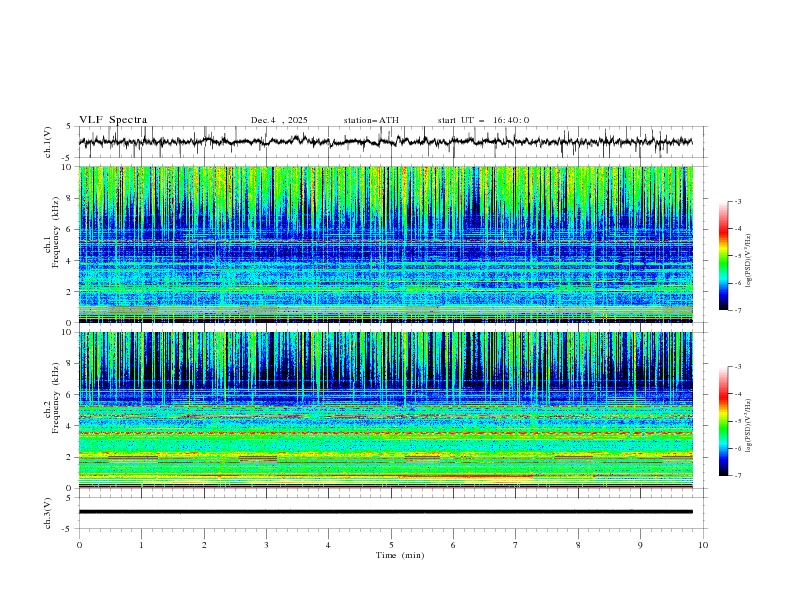Click ch.1 colorbar tick "-3"
The height and width of the screenshot is (612, 792).
click(x=737, y=201)
